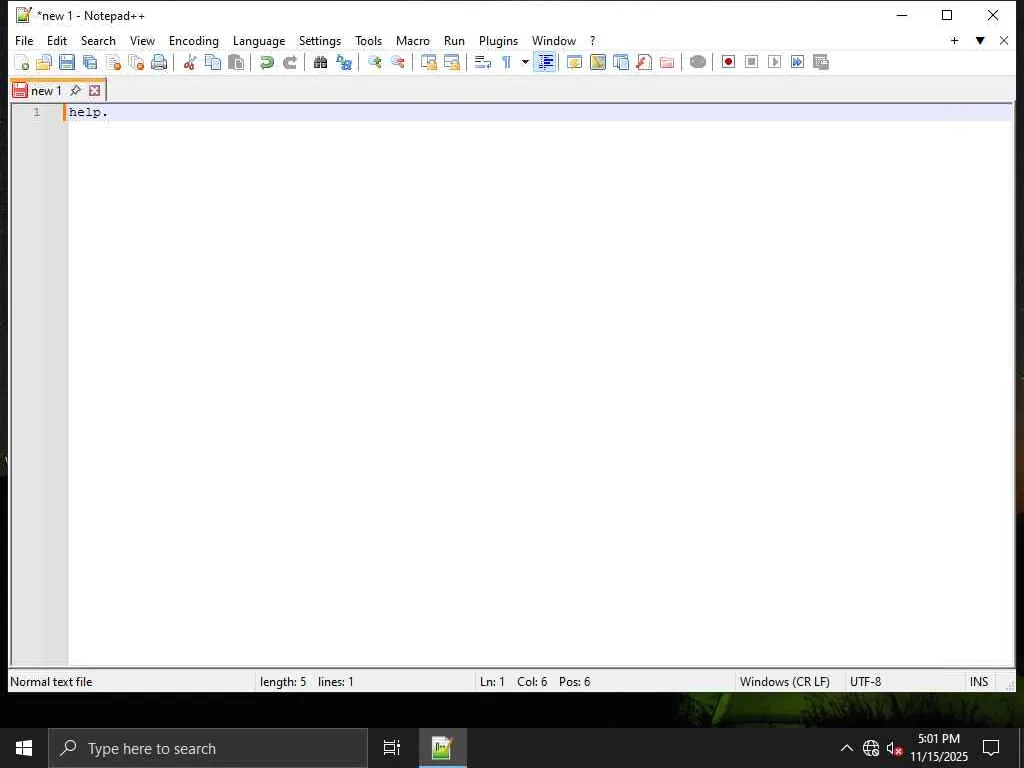Select the 'new 1' document tab

46,91
